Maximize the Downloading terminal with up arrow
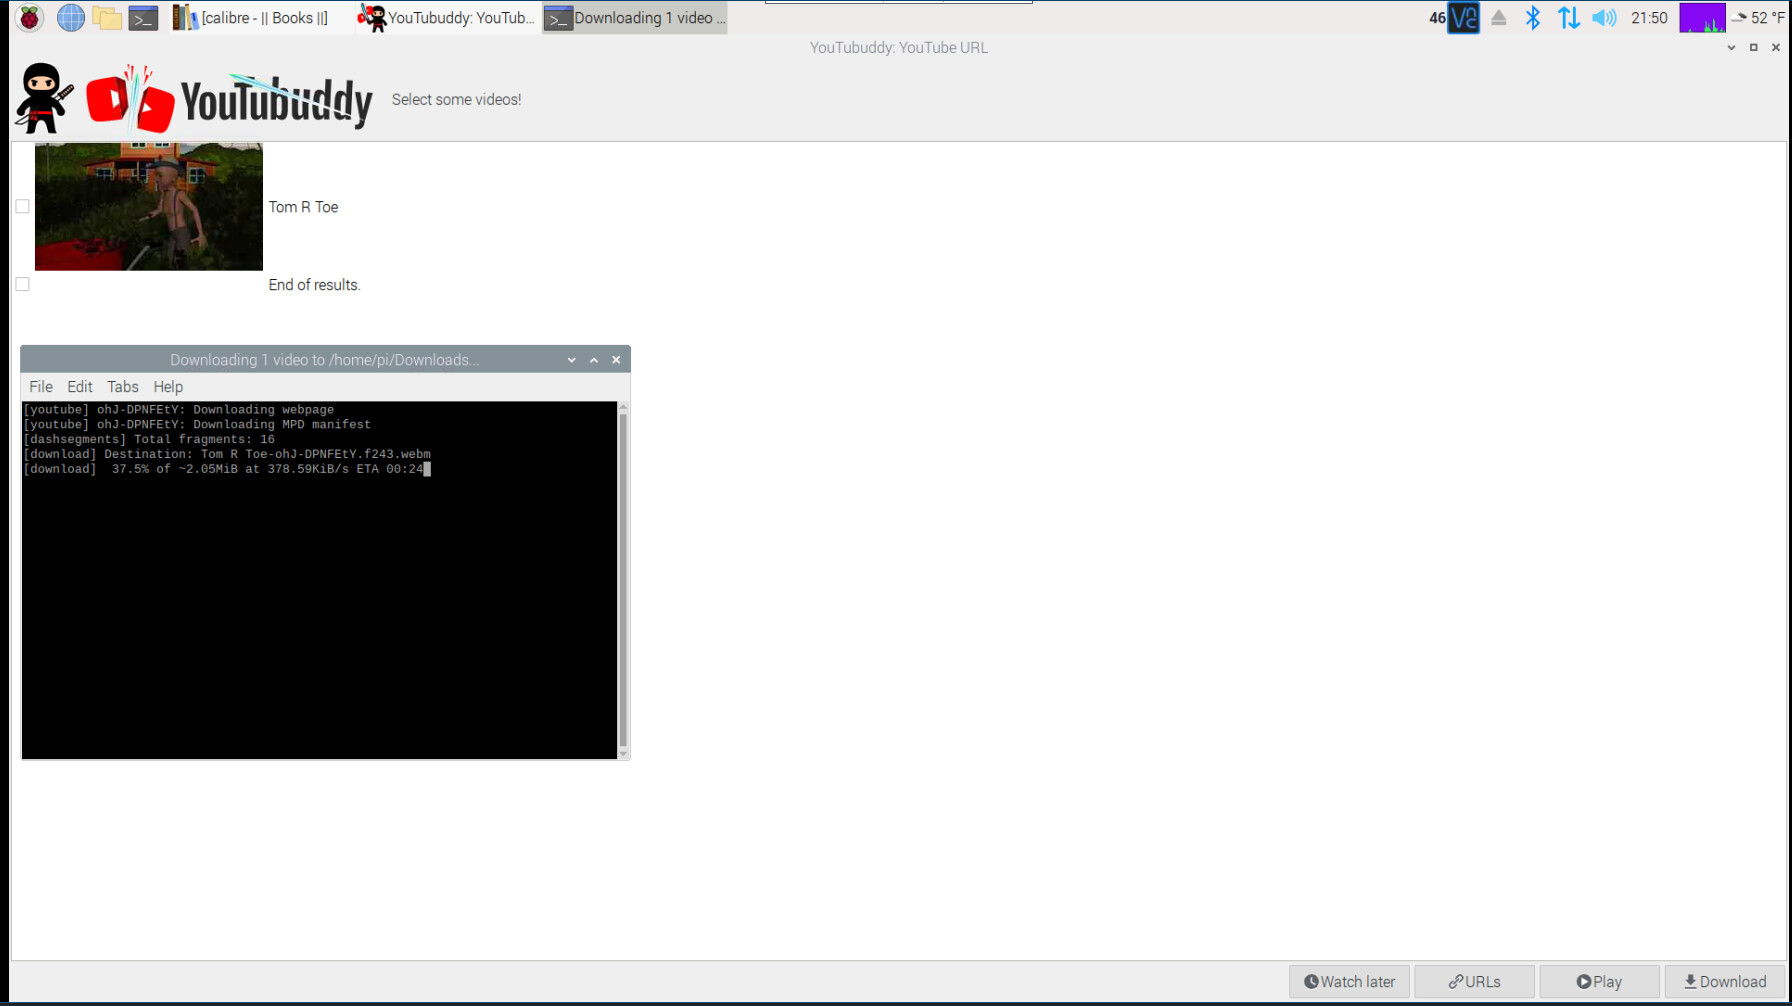1792x1006 pixels. click(x=594, y=360)
